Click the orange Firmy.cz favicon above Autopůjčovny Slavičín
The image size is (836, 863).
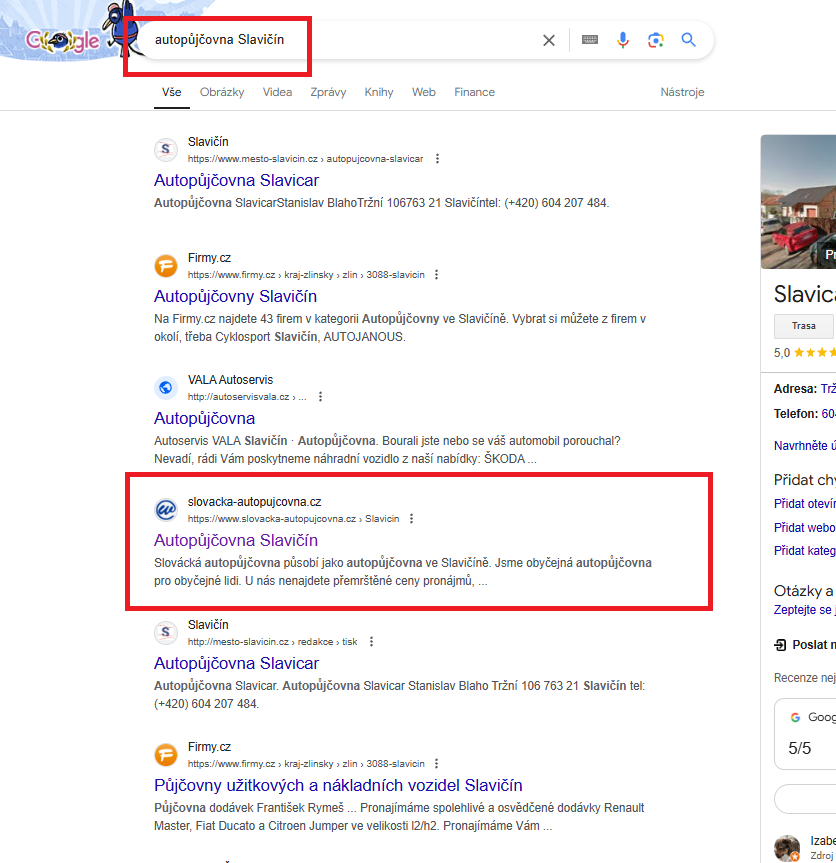(166, 266)
